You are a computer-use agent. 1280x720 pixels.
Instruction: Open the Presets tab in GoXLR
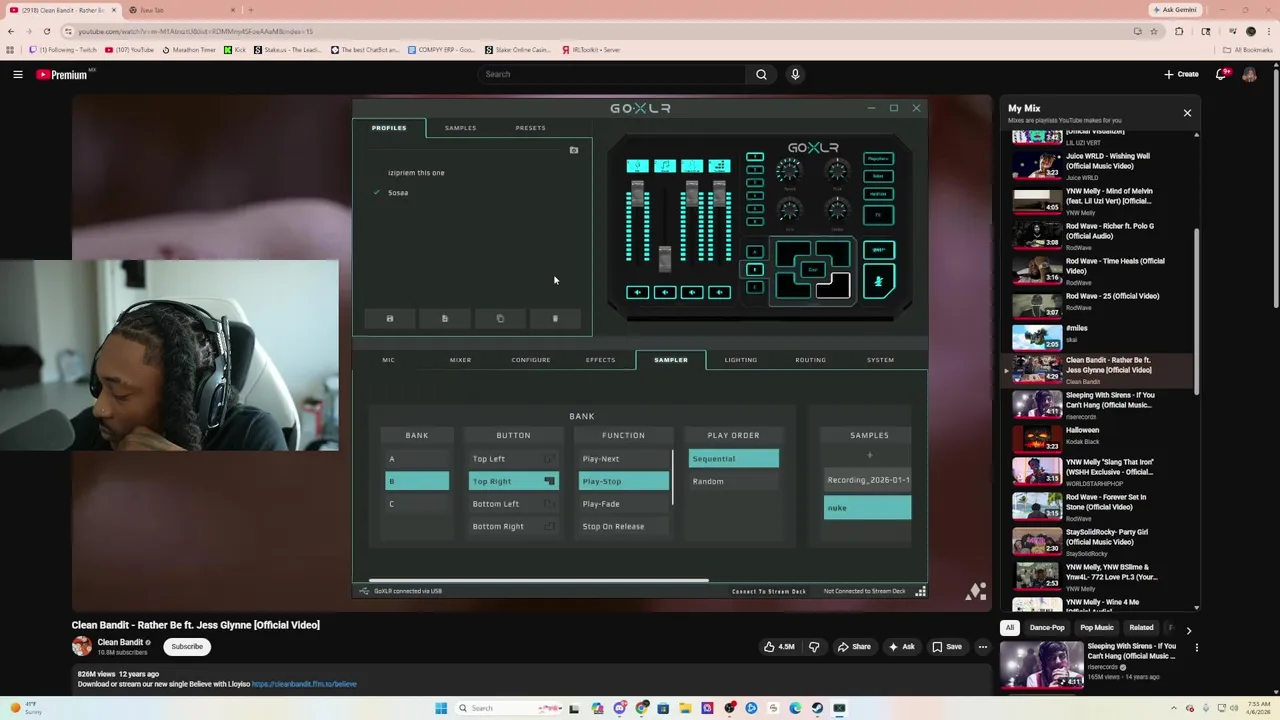click(x=530, y=128)
